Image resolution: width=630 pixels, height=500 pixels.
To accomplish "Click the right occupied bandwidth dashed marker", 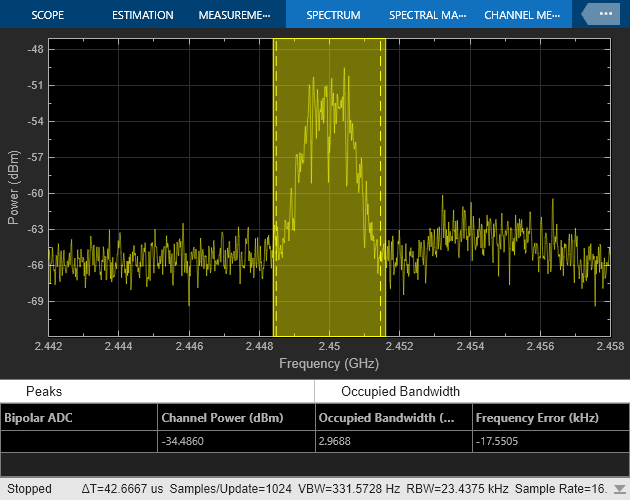I will point(383,190).
